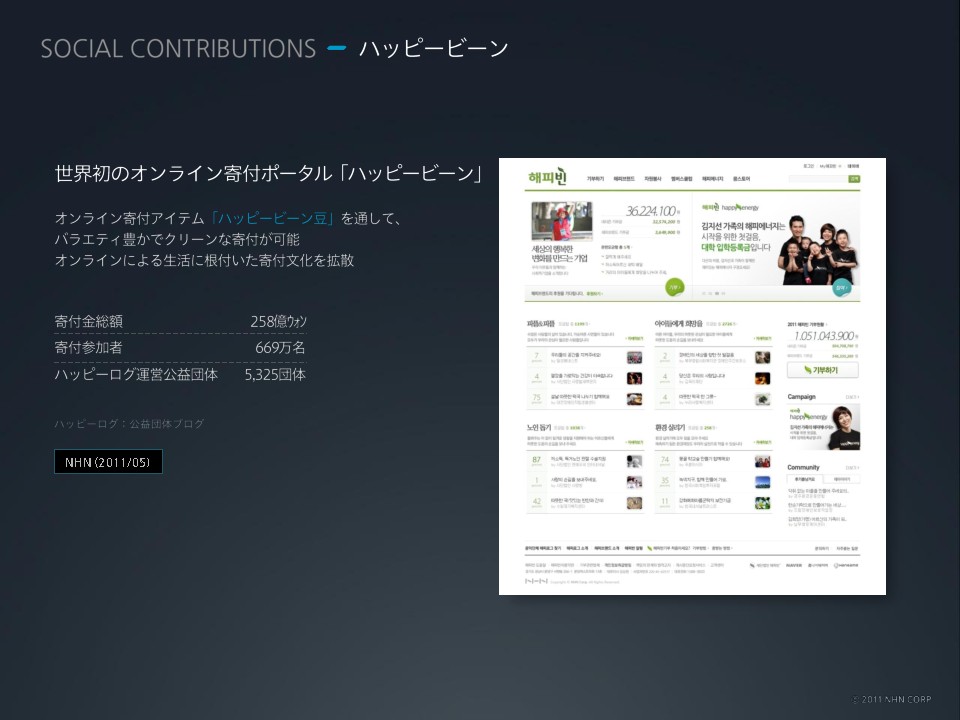This screenshot has height=720, width=960.
Task: Select the first Community tab
Action: pyautogui.click(x=805, y=479)
